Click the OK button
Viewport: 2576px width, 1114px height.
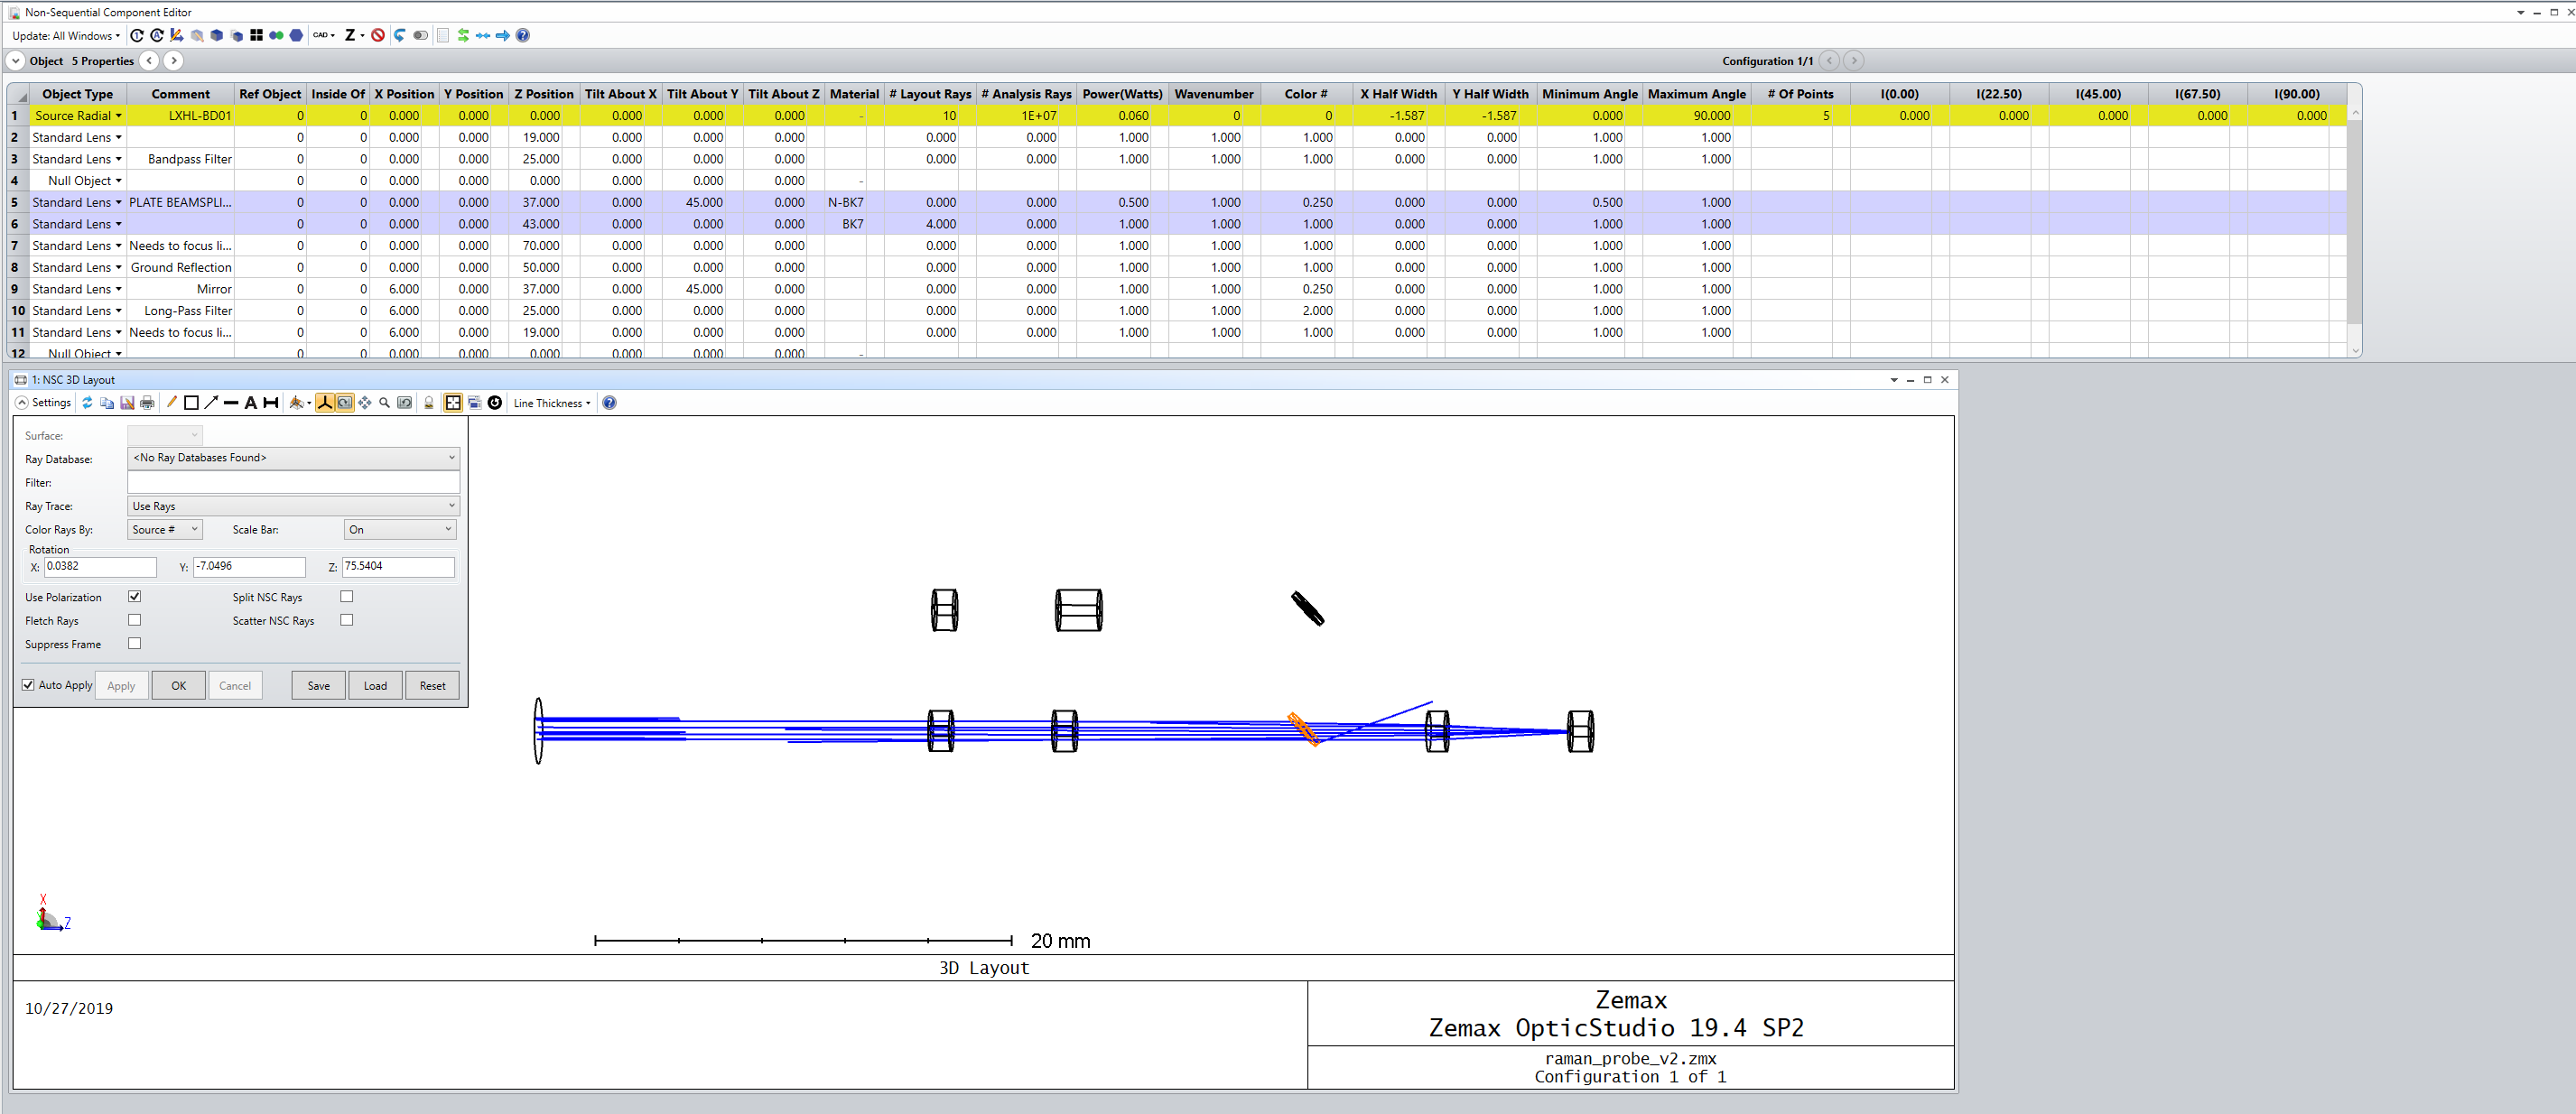179,686
